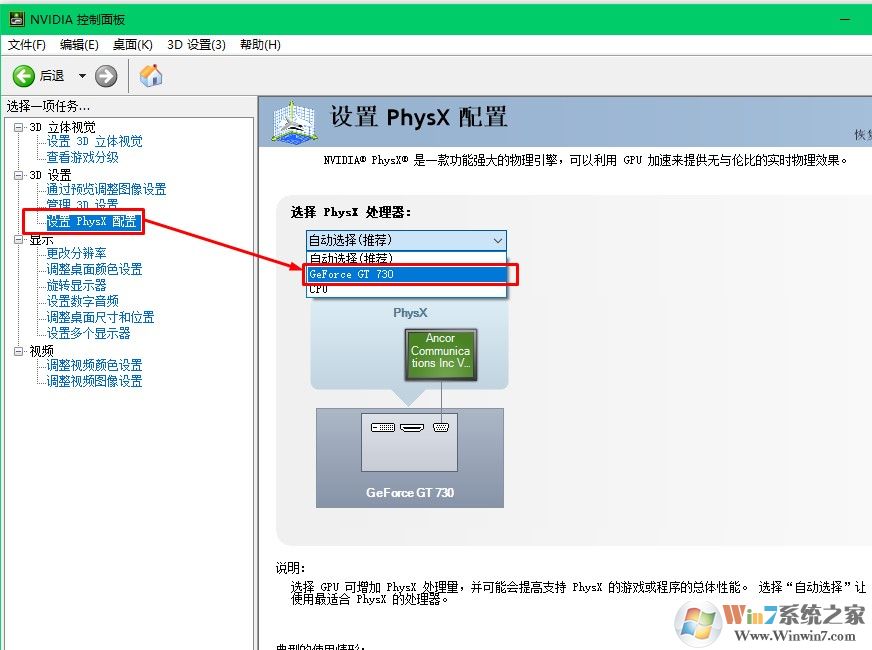
Task: Select the Ancor Communications monitor icon
Action: (x=440, y=354)
